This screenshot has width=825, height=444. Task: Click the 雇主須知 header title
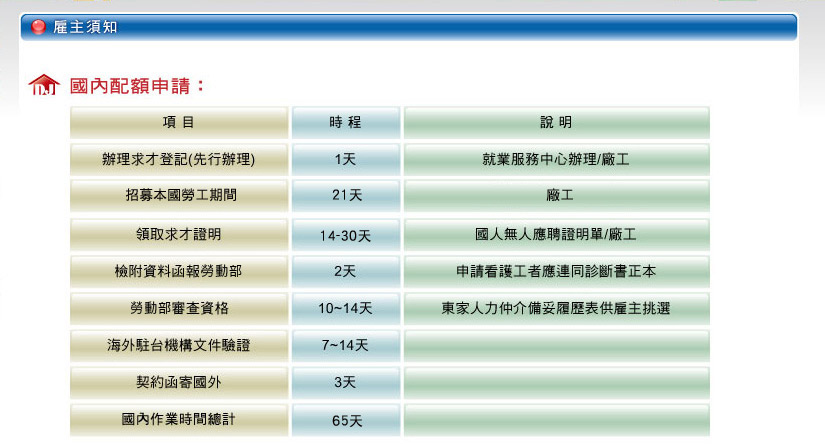(x=85, y=27)
